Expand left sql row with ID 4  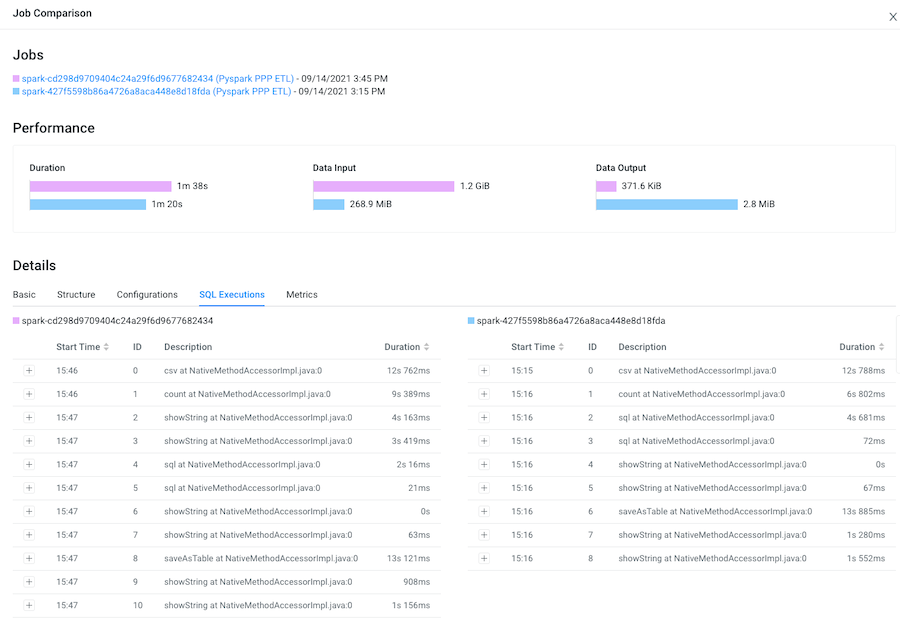(x=29, y=464)
